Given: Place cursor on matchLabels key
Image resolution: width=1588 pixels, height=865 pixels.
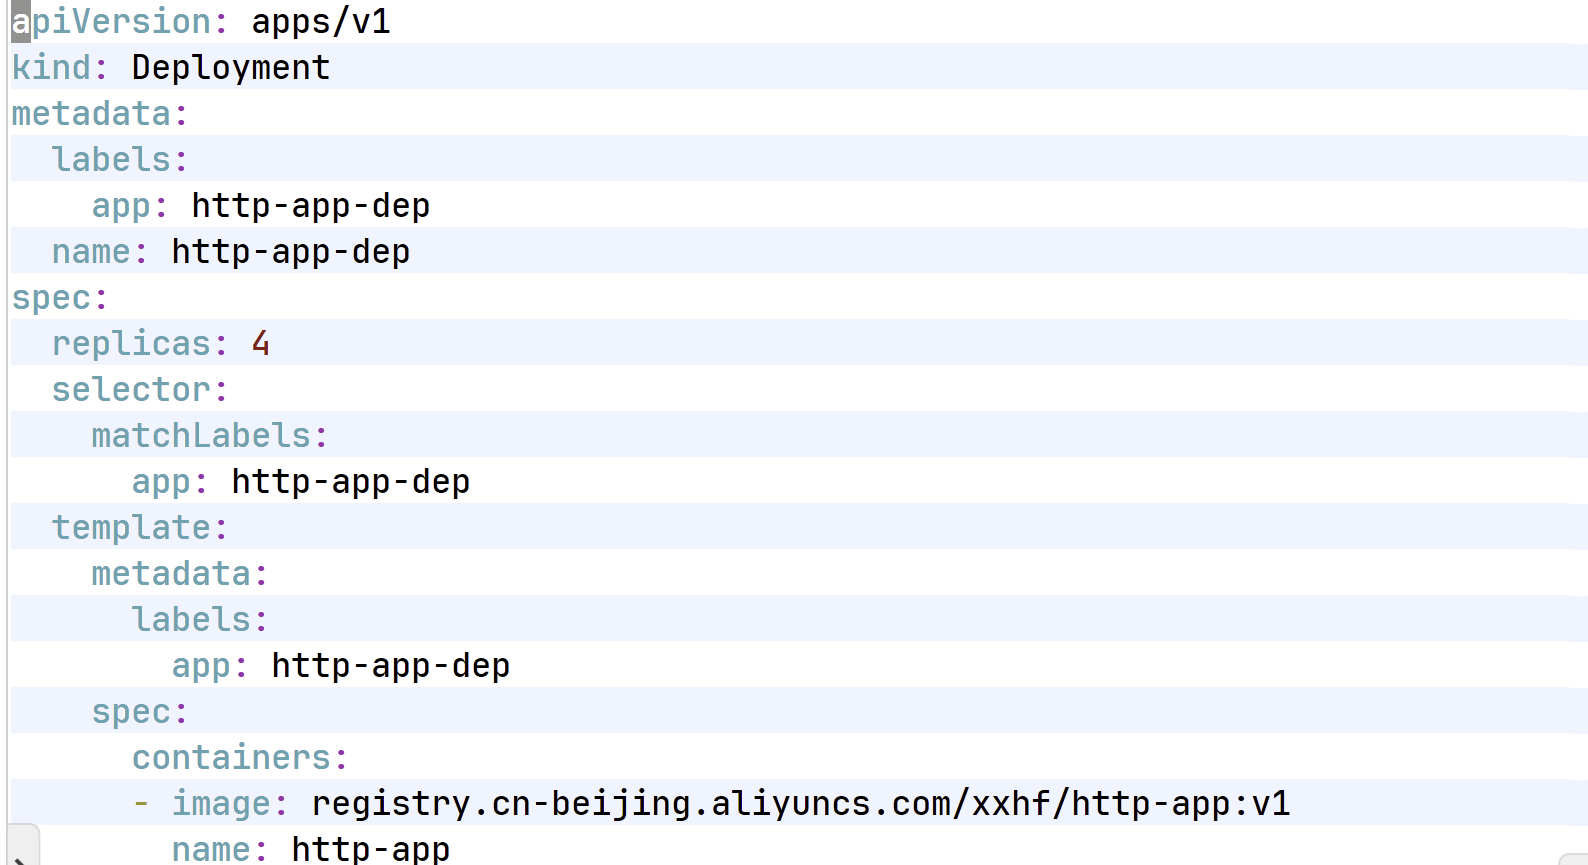Looking at the screenshot, I should click(201, 436).
